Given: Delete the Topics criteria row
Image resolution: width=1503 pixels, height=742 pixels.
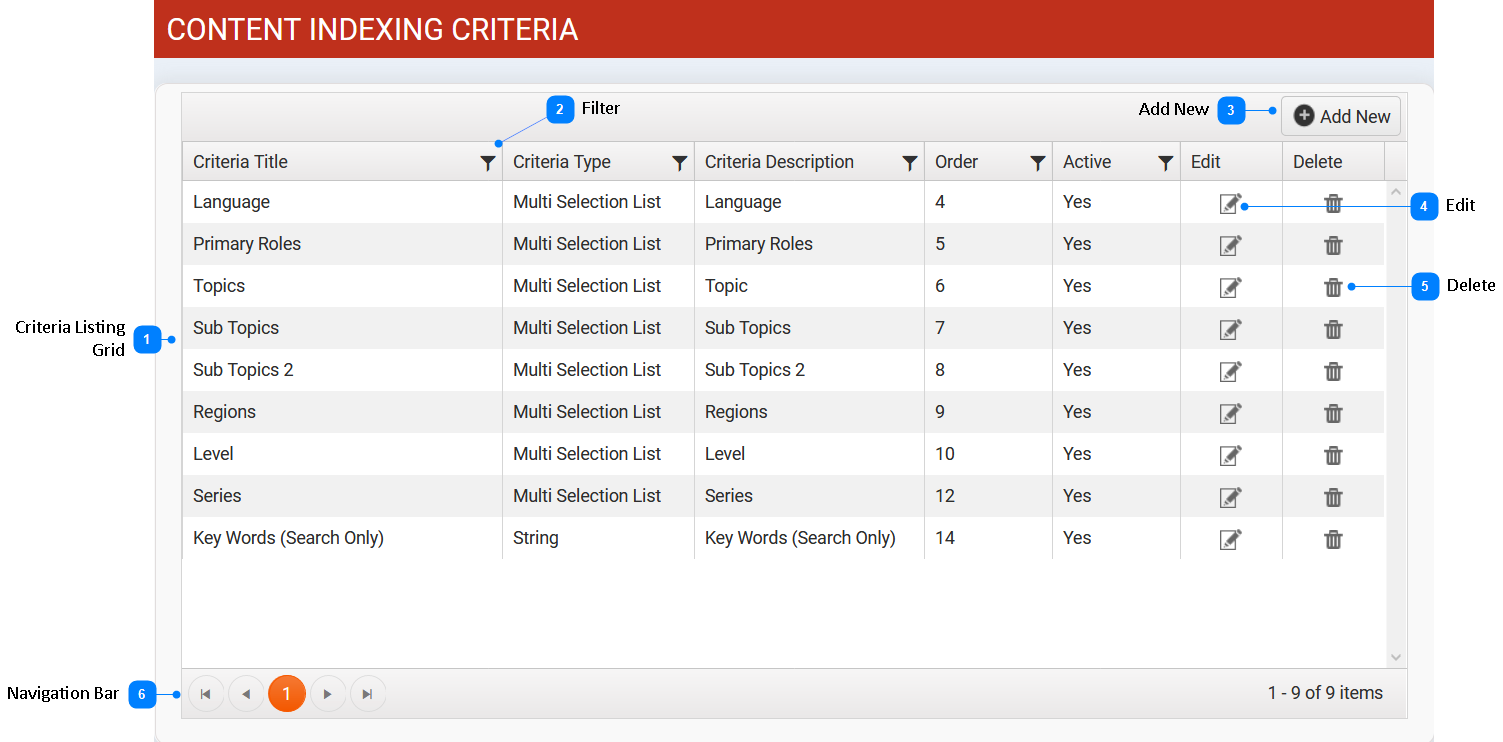Looking at the screenshot, I should [1333, 288].
